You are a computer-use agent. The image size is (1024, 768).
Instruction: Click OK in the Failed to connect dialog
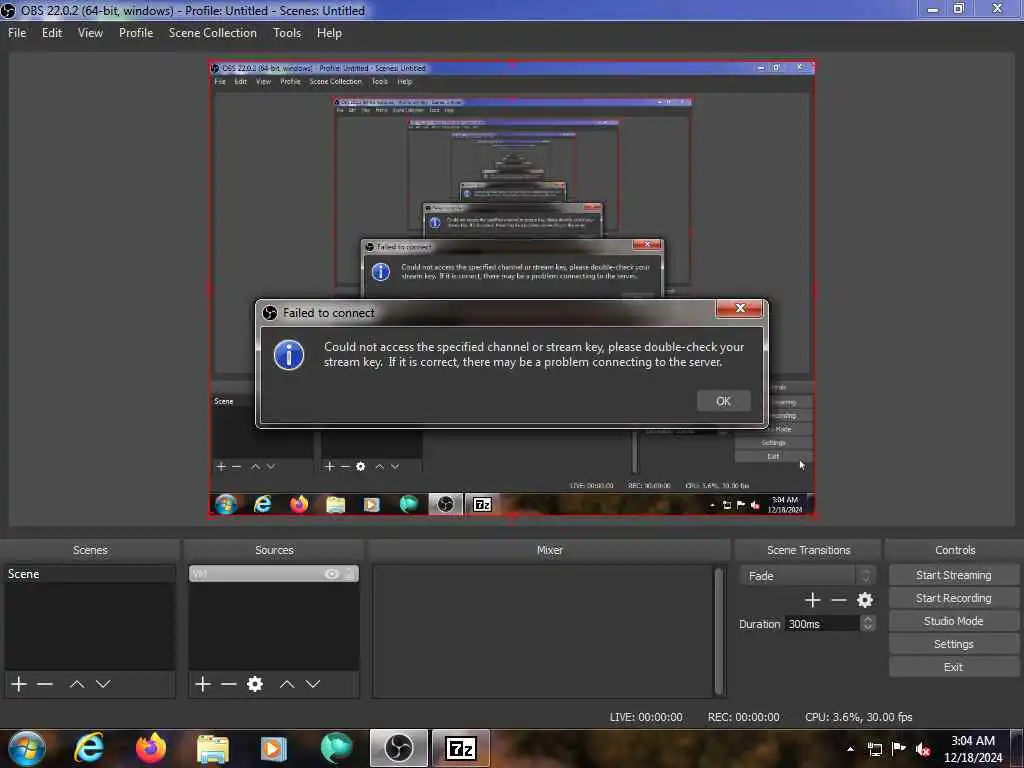[723, 401]
